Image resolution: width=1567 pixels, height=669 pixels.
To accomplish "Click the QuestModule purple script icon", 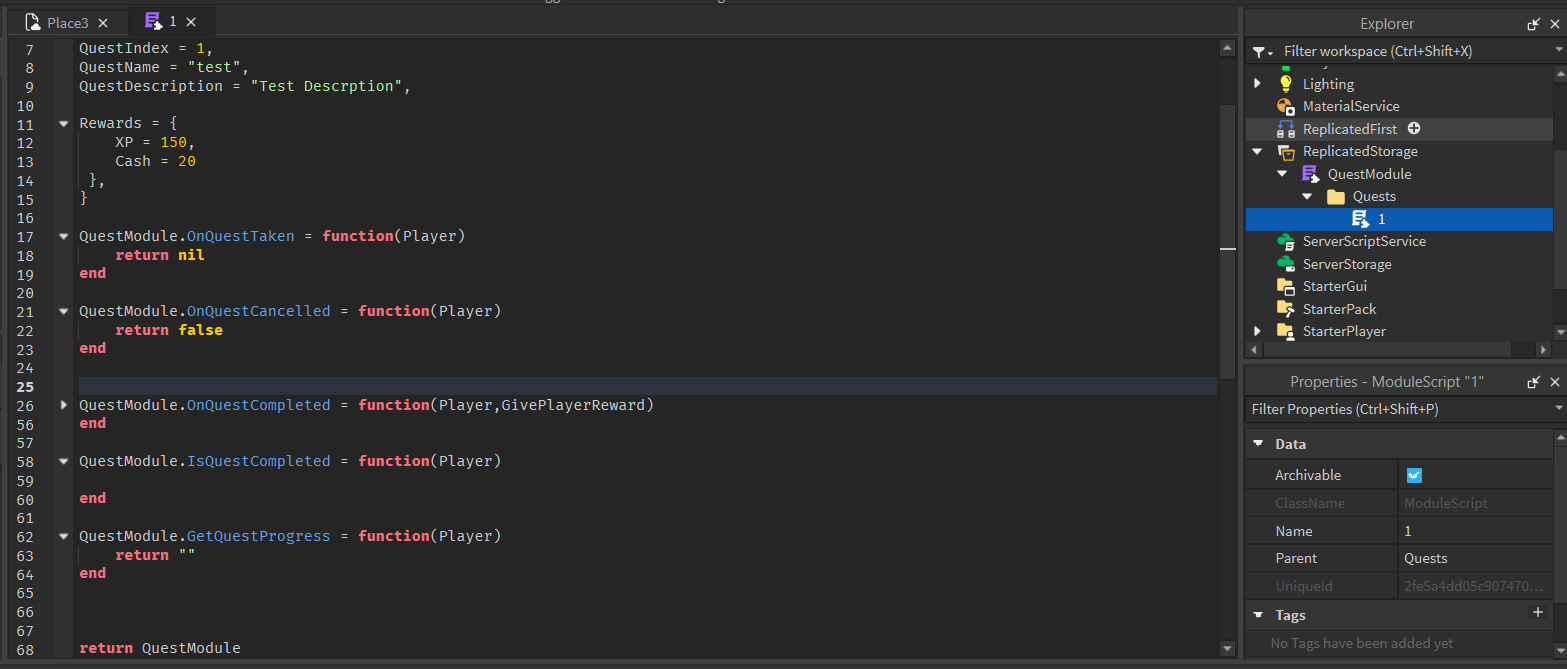I will coord(1310,174).
